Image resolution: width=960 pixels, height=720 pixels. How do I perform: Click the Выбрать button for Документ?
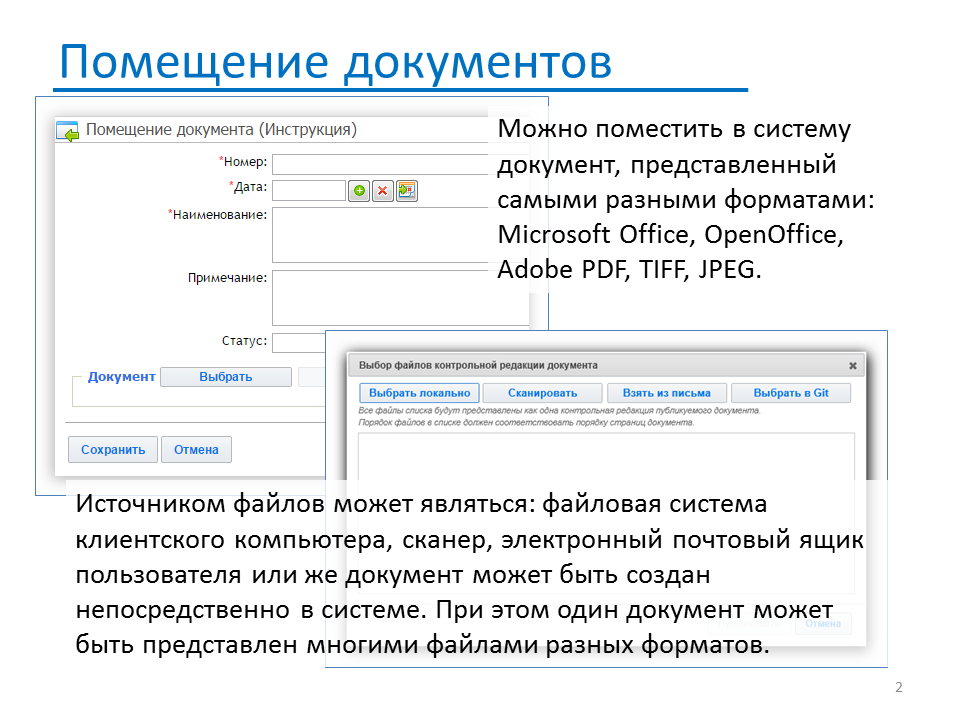point(226,377)
